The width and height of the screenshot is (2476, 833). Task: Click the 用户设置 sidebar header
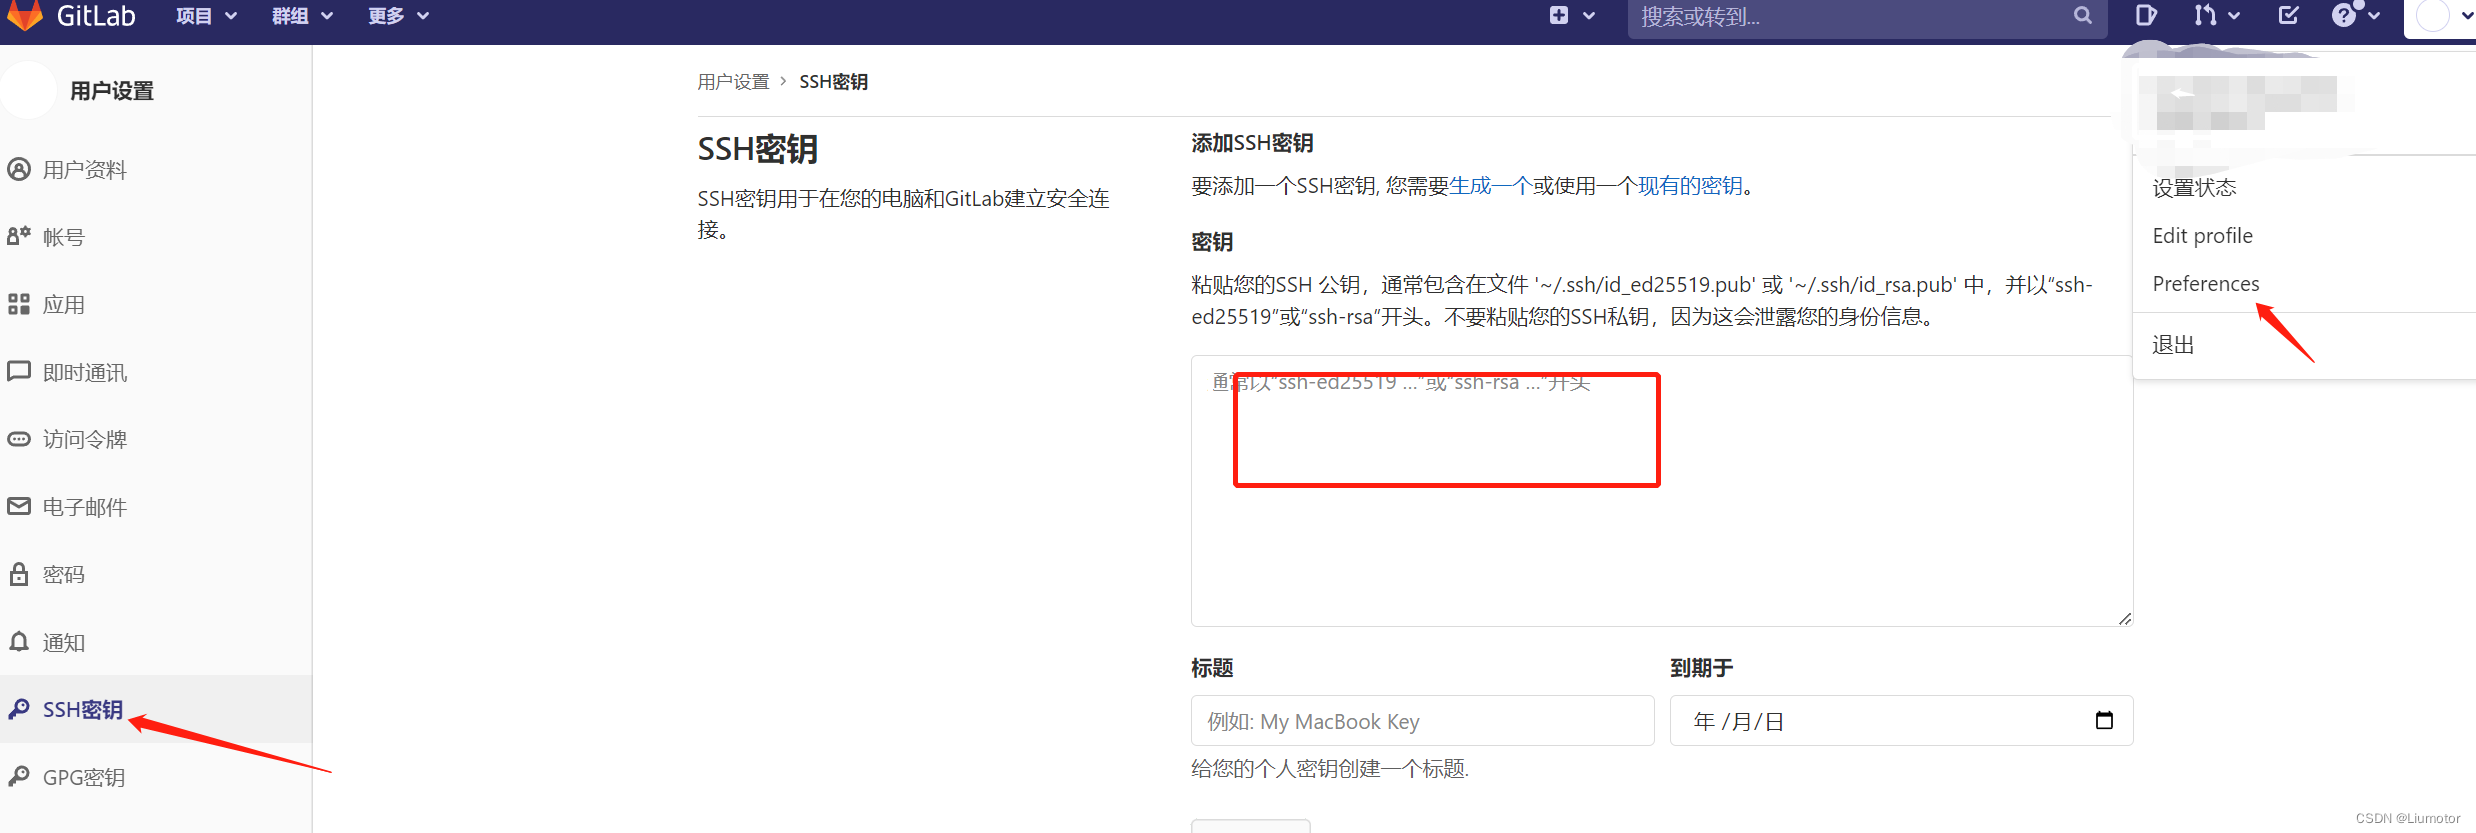tap(112, 91)
